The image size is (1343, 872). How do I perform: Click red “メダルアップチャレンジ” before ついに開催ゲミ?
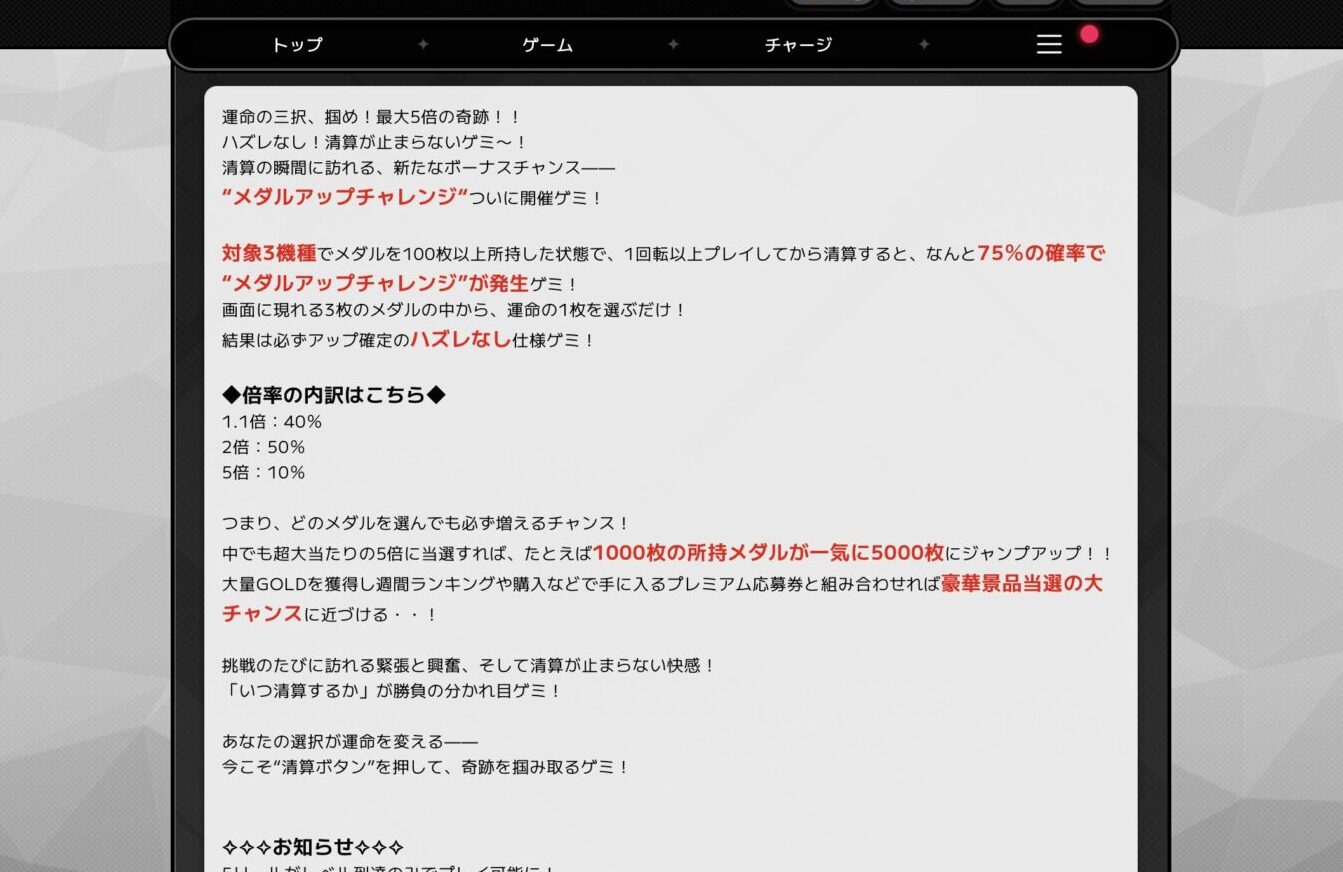(345, 198)
